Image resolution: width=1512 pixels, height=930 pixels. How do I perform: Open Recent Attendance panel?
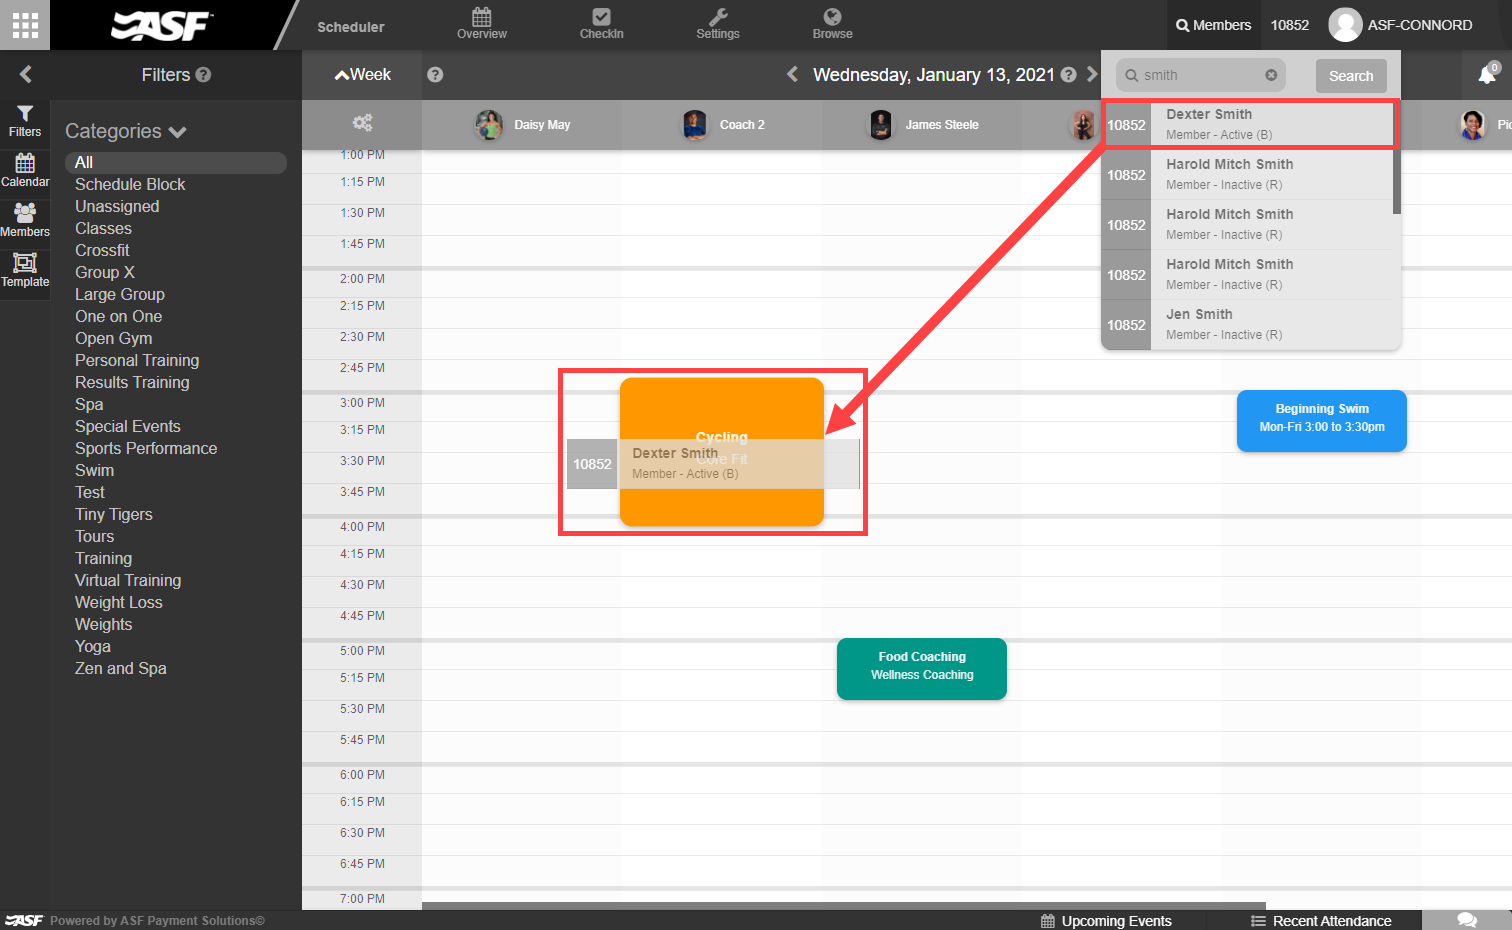click(x=1321, y=921)
